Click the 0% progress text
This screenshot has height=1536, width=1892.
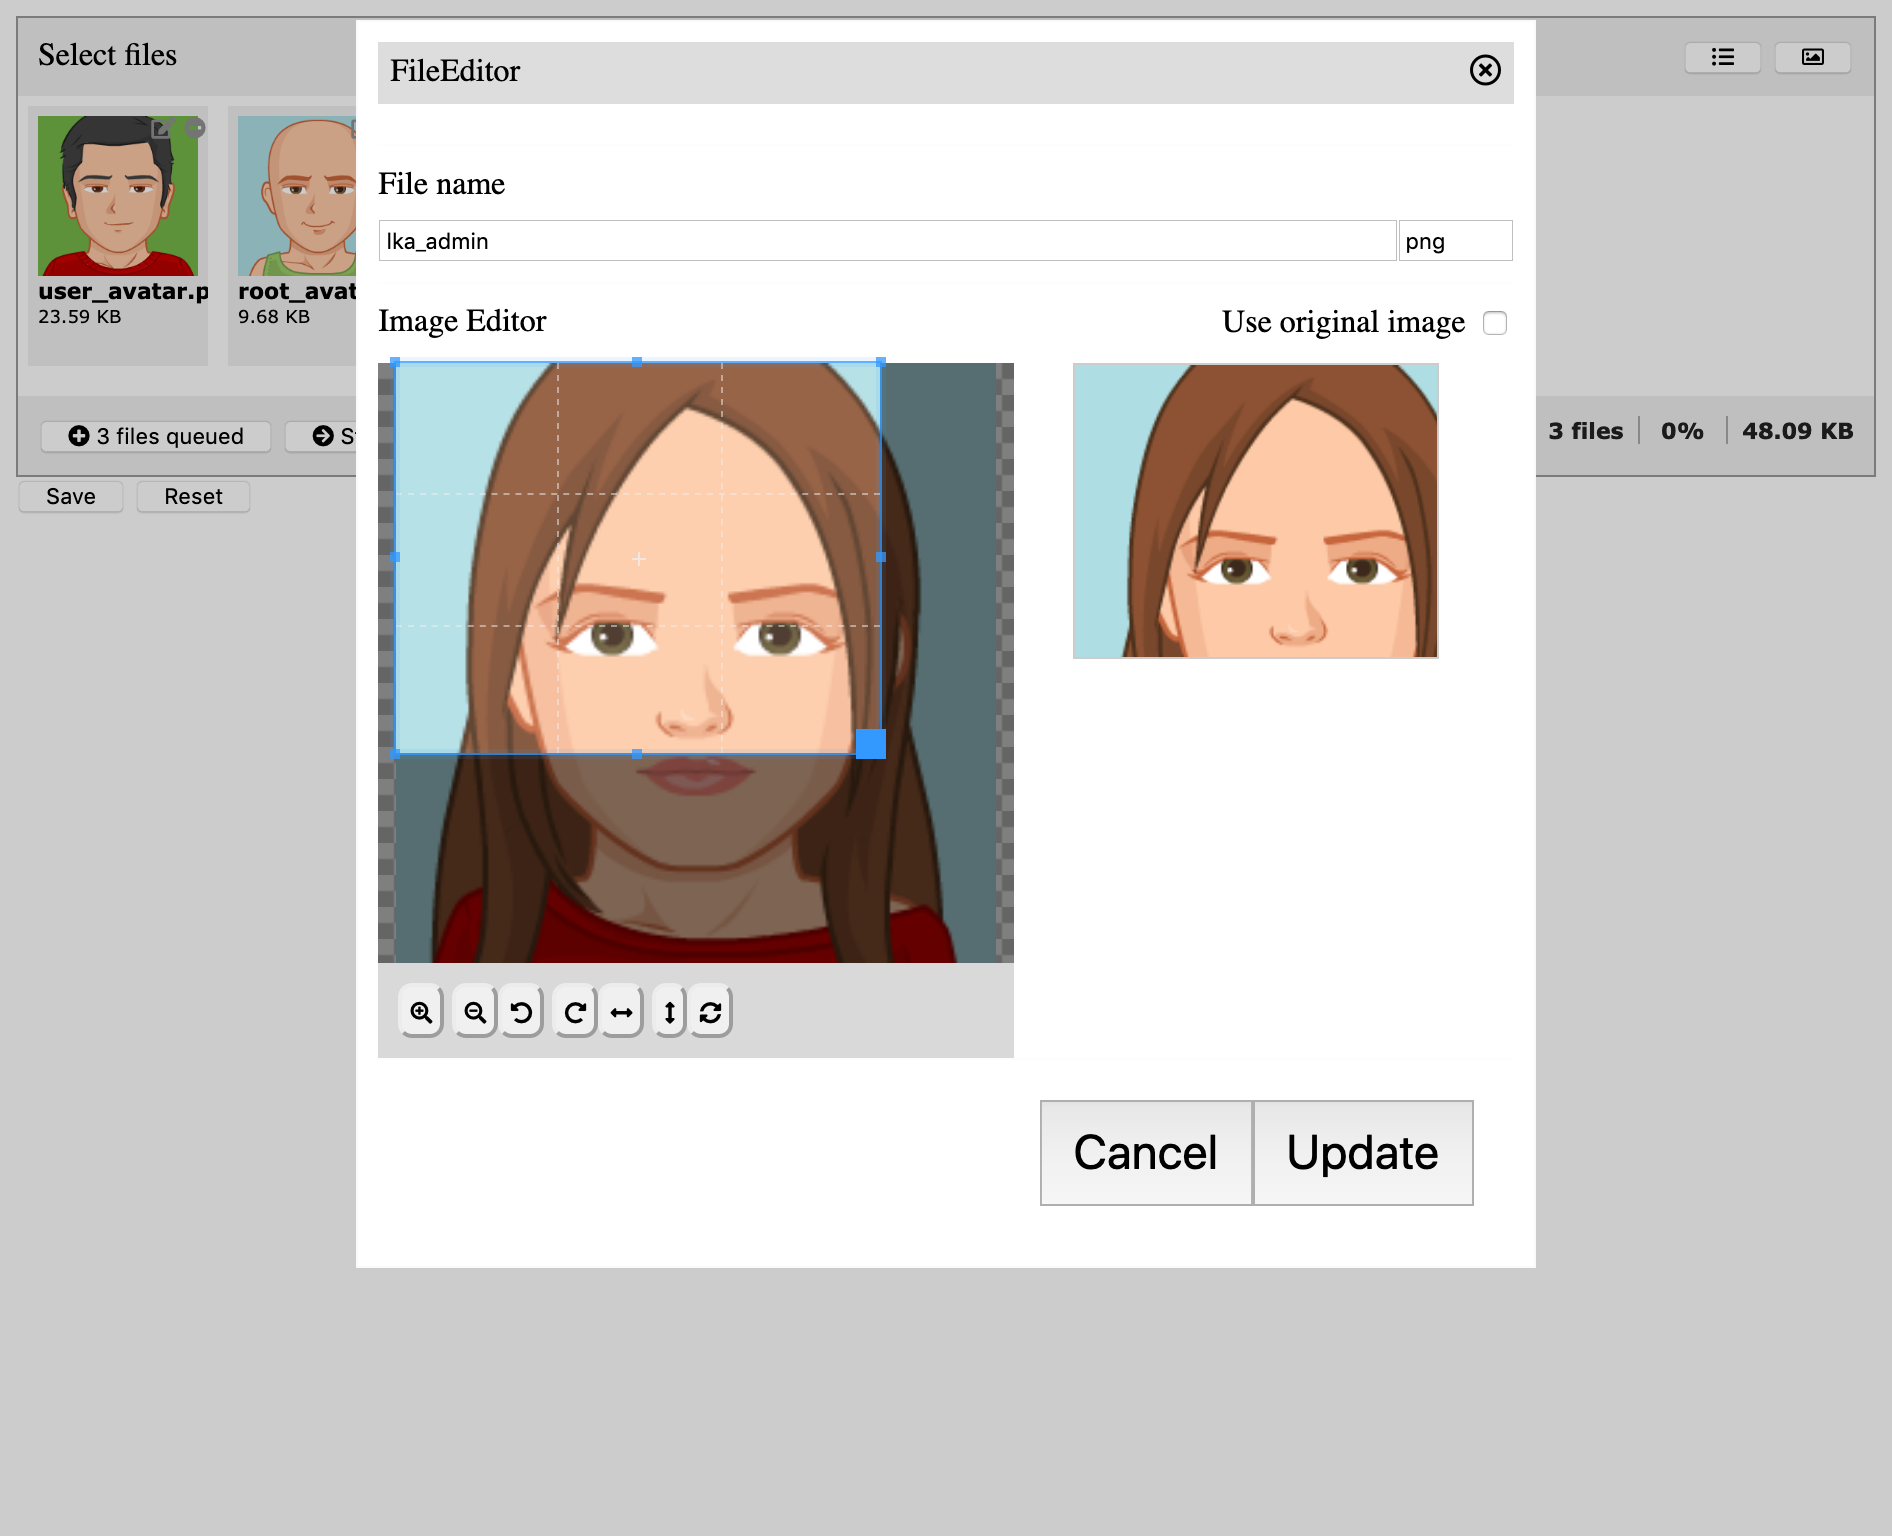pyautogui.click(x=1682, y=431)
